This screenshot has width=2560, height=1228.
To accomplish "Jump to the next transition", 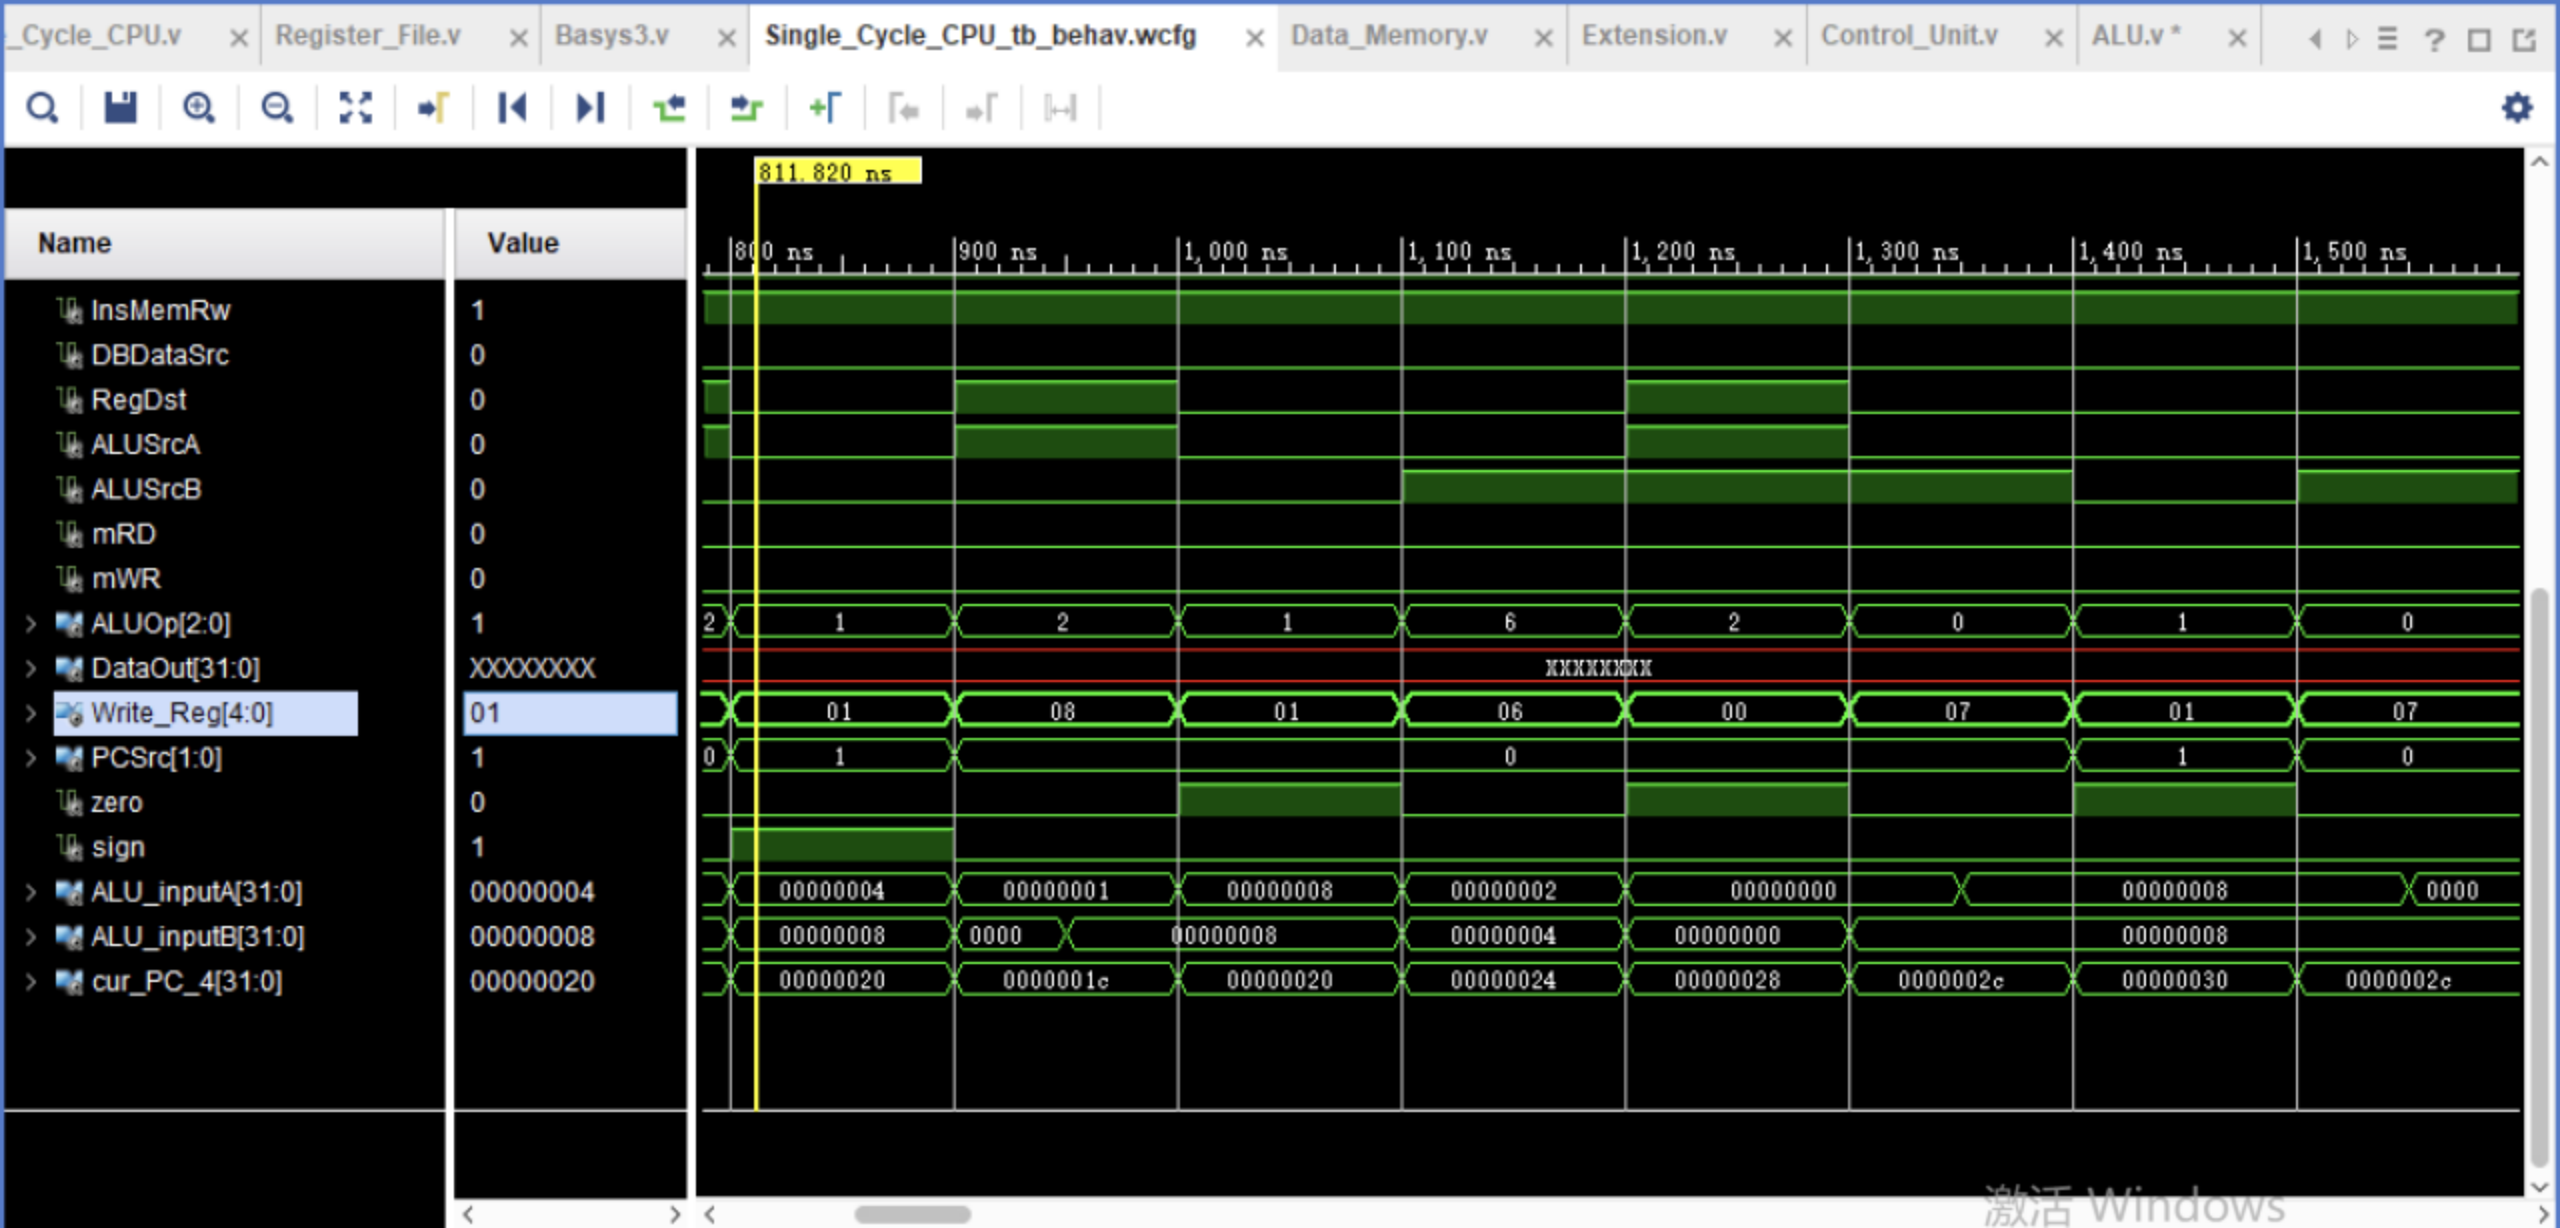I will [x=747, y=107].
